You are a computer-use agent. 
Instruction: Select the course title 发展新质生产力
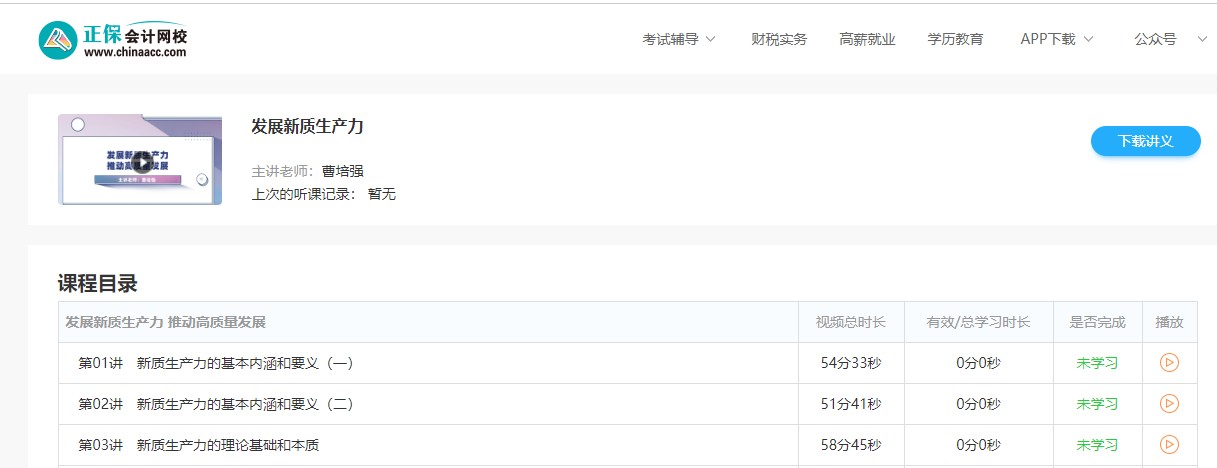point(307,126)
